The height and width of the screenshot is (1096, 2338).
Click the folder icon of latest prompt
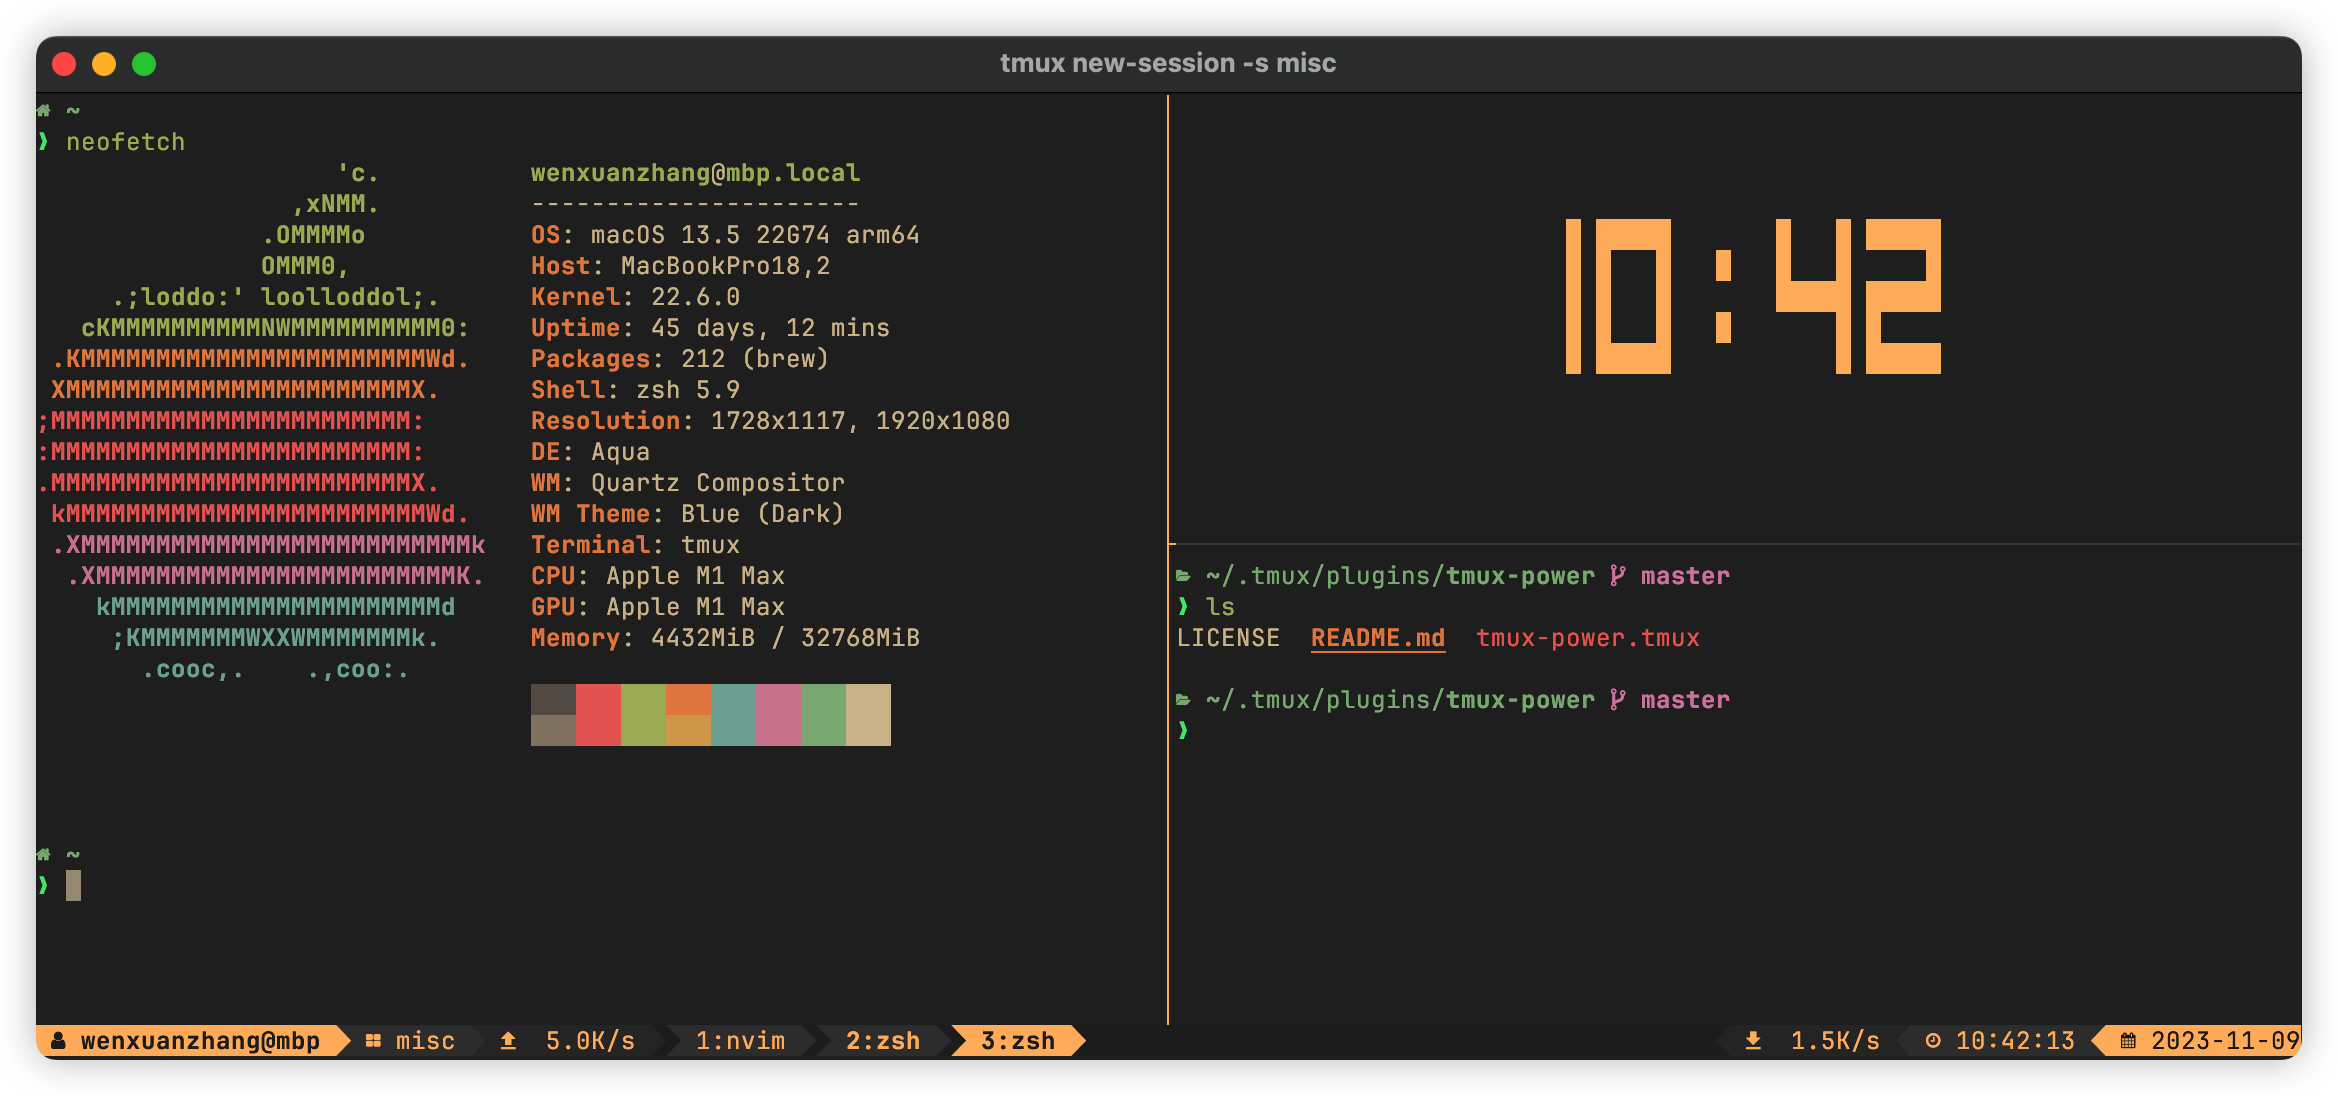1183,700
